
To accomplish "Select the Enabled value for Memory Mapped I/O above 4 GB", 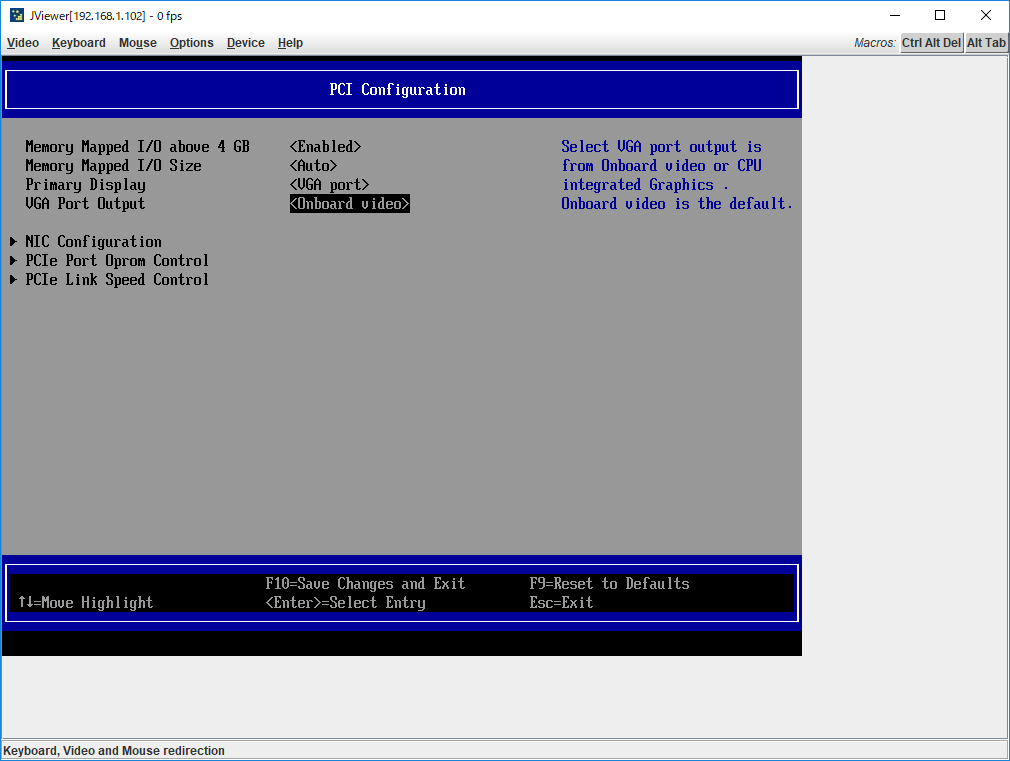I will pos(325,147).
